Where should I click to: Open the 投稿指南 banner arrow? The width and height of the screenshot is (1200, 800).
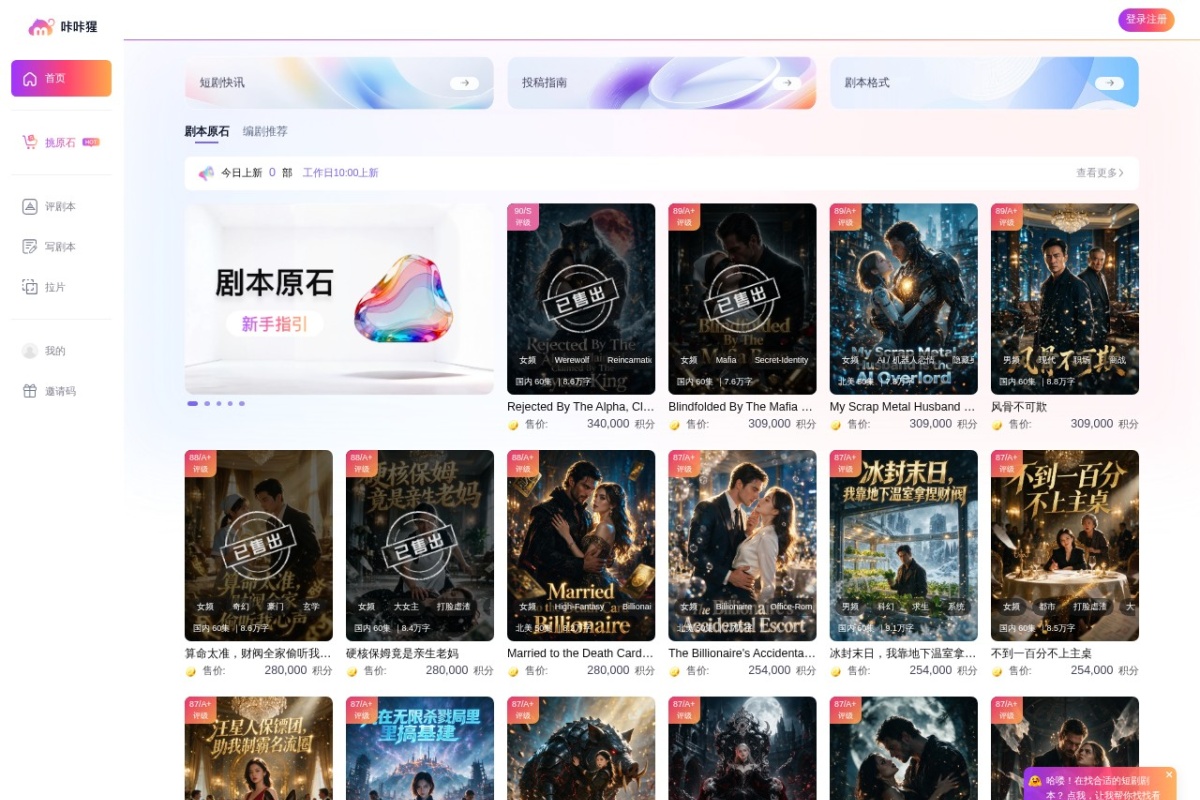point(787,83)
